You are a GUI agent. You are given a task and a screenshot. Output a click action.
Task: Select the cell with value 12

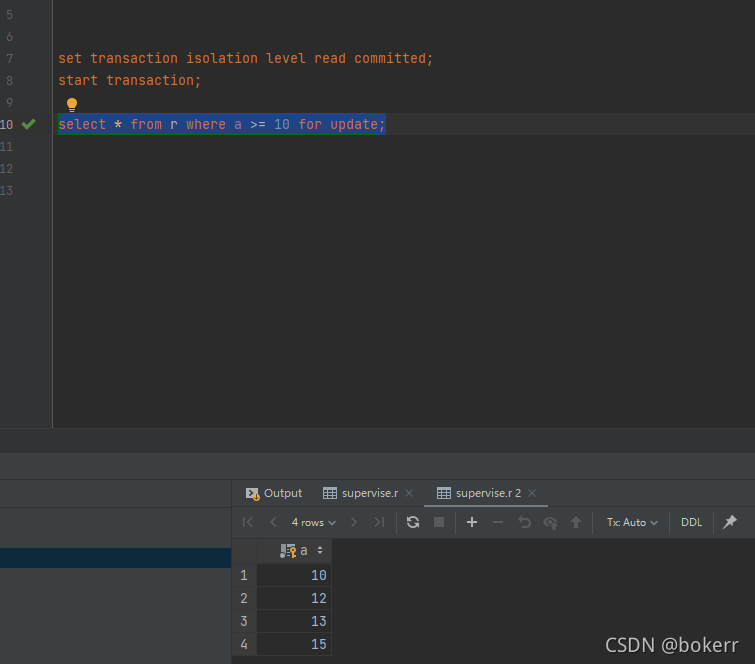[294, 599]
